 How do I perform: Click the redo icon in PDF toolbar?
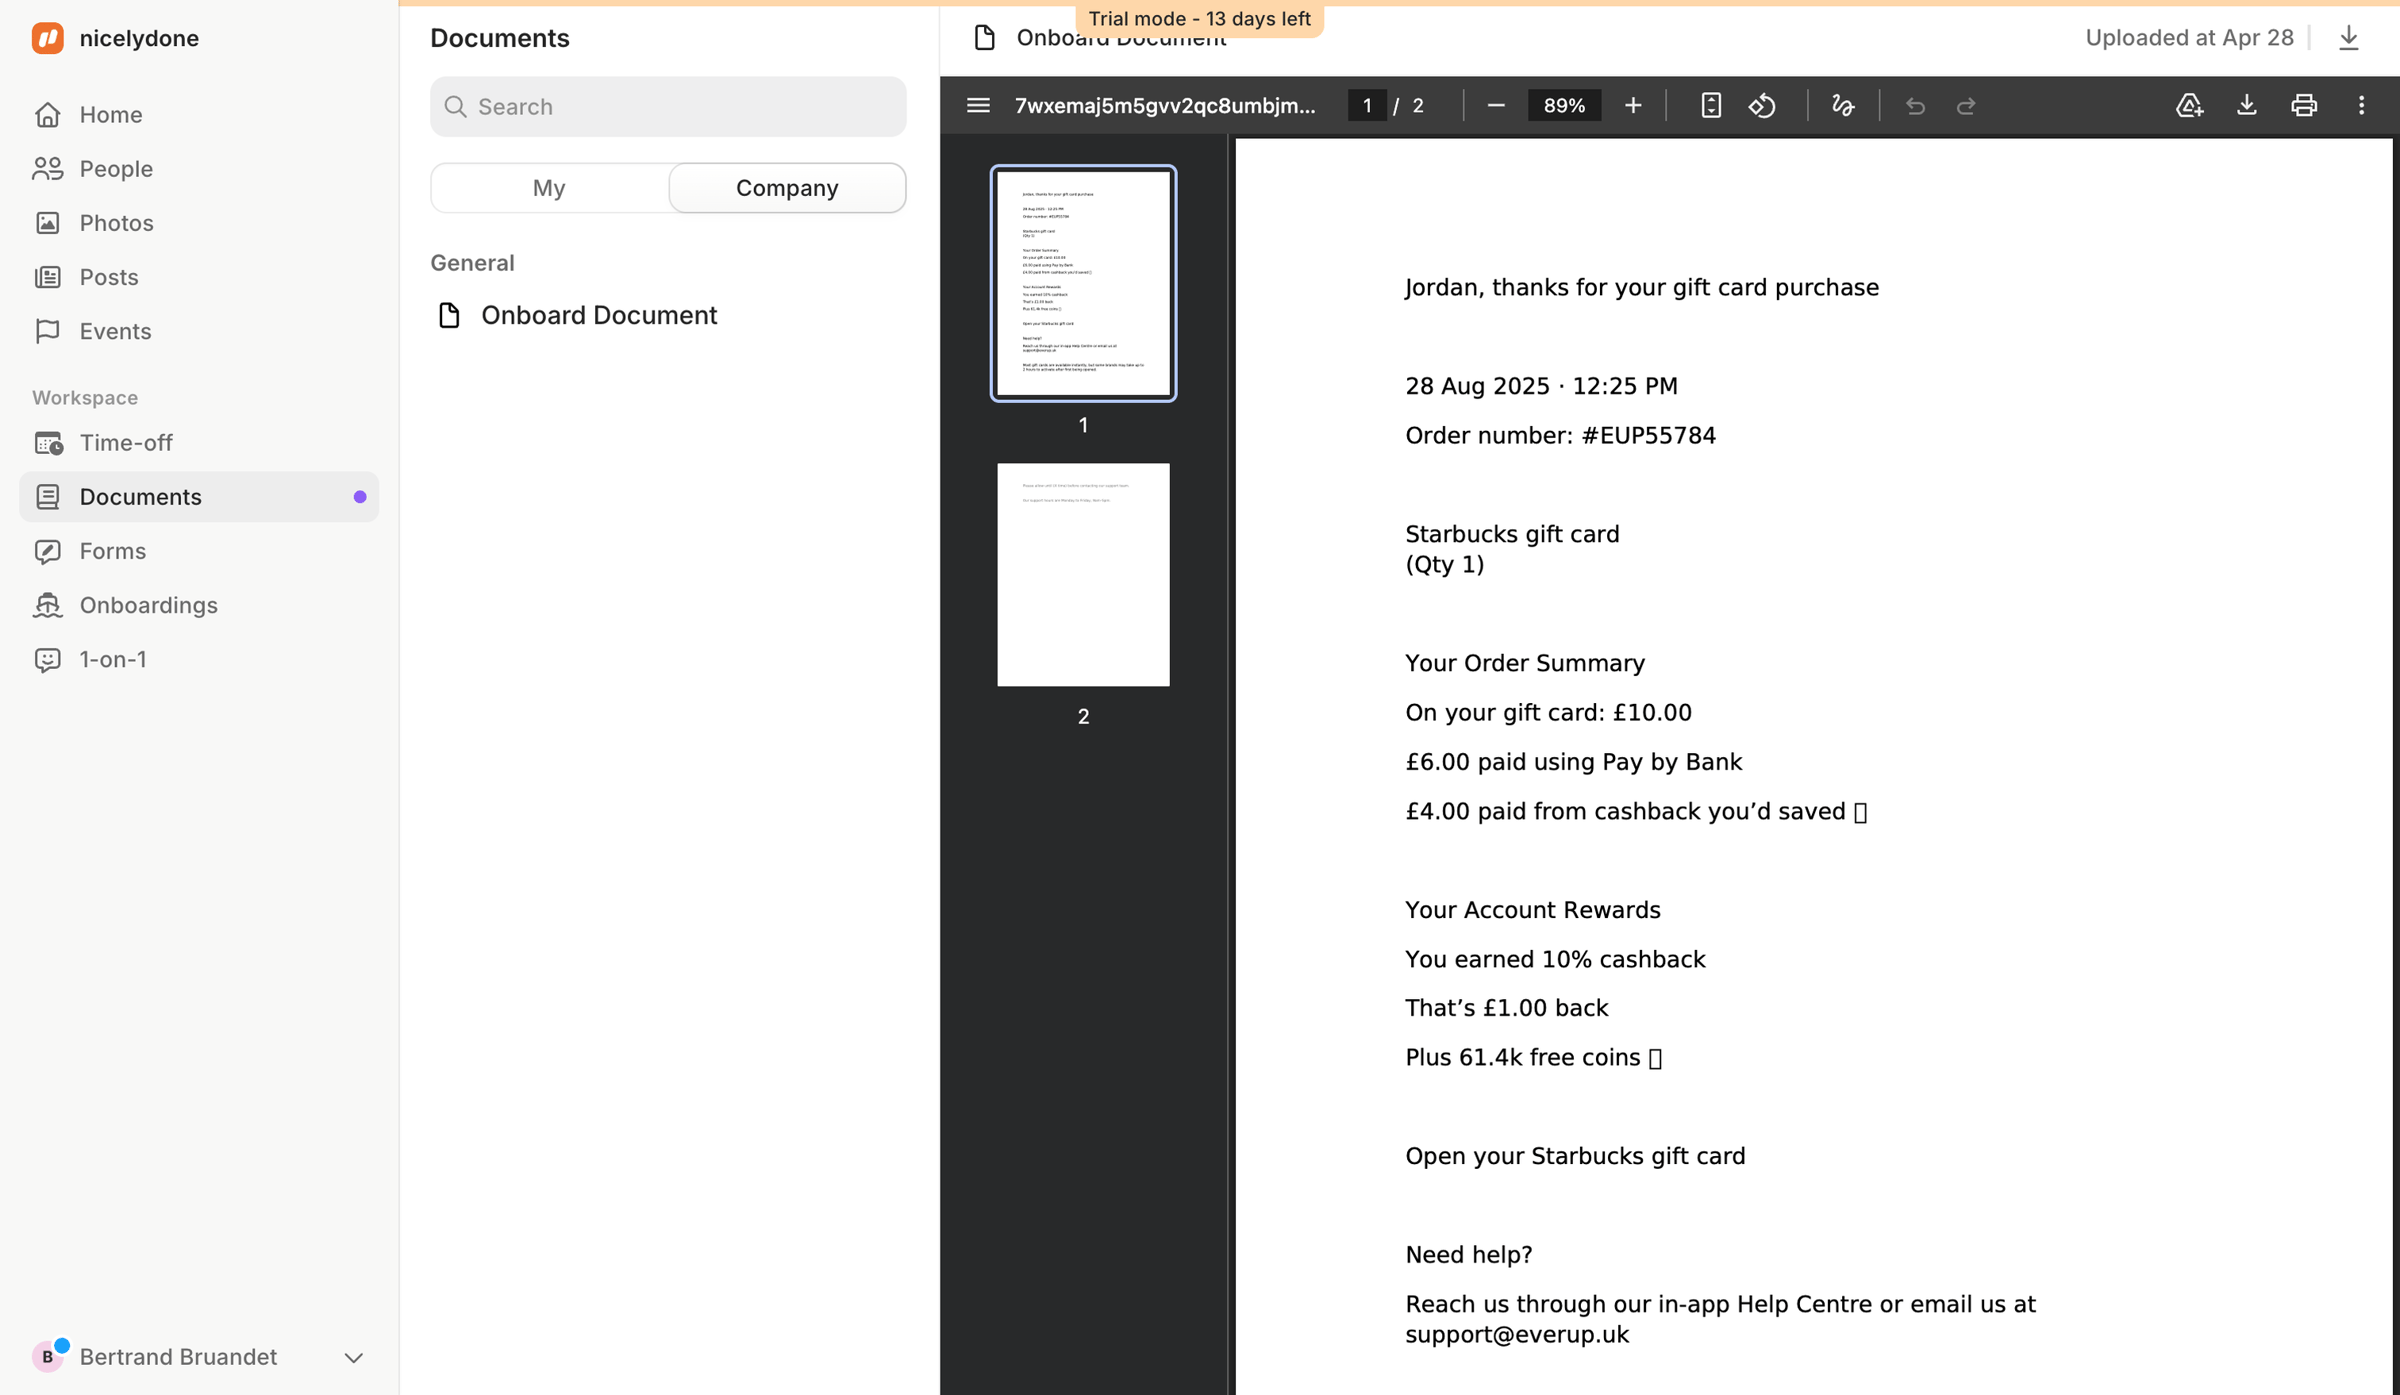click(x=1966, y=105)
